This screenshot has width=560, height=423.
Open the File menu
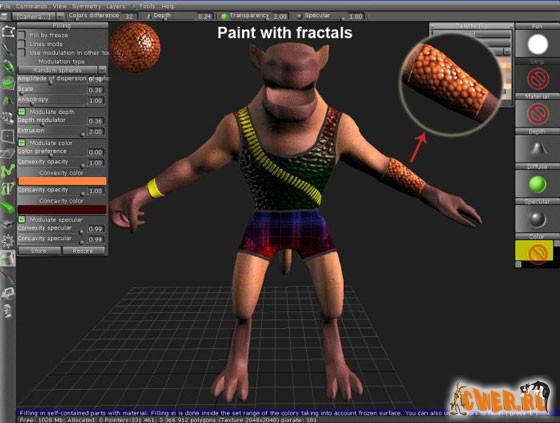point(5,6)
